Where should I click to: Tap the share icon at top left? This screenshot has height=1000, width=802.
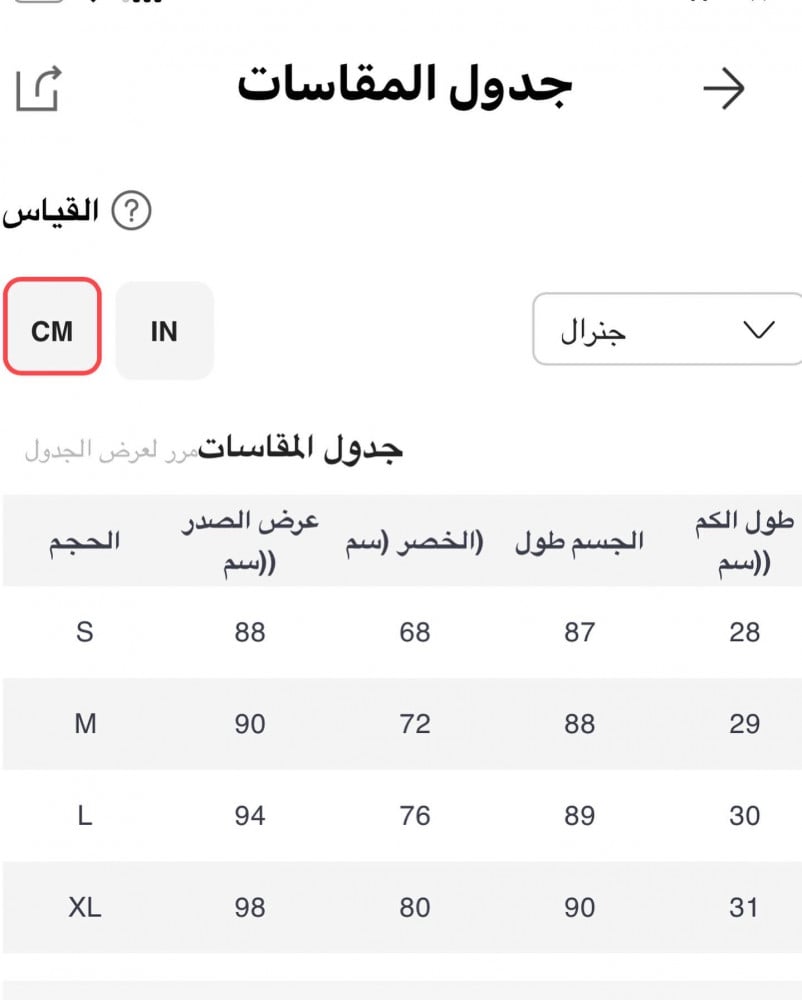pyautogui.click(x=38, y=88)
